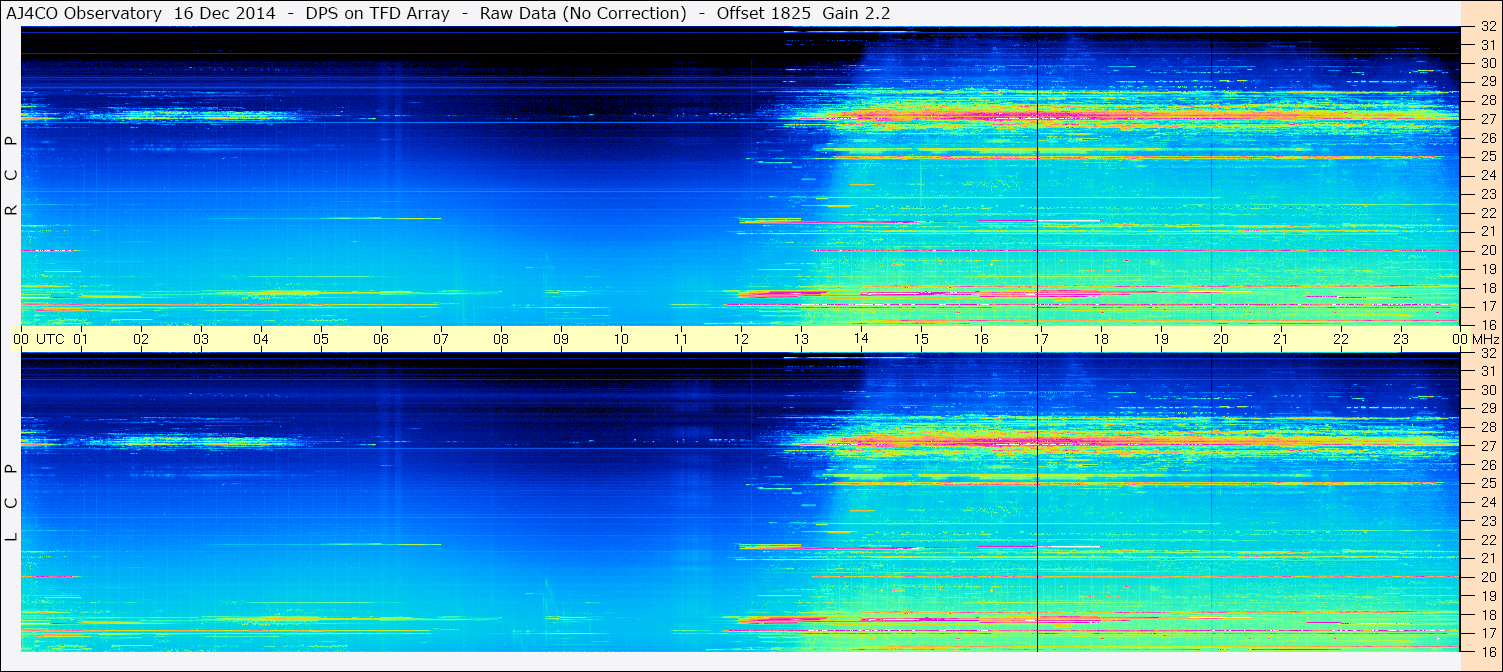Click the RCP label beside upper spectrogram
The height and width of the screenshot is (672, 1503).
[x=11, y=175]
